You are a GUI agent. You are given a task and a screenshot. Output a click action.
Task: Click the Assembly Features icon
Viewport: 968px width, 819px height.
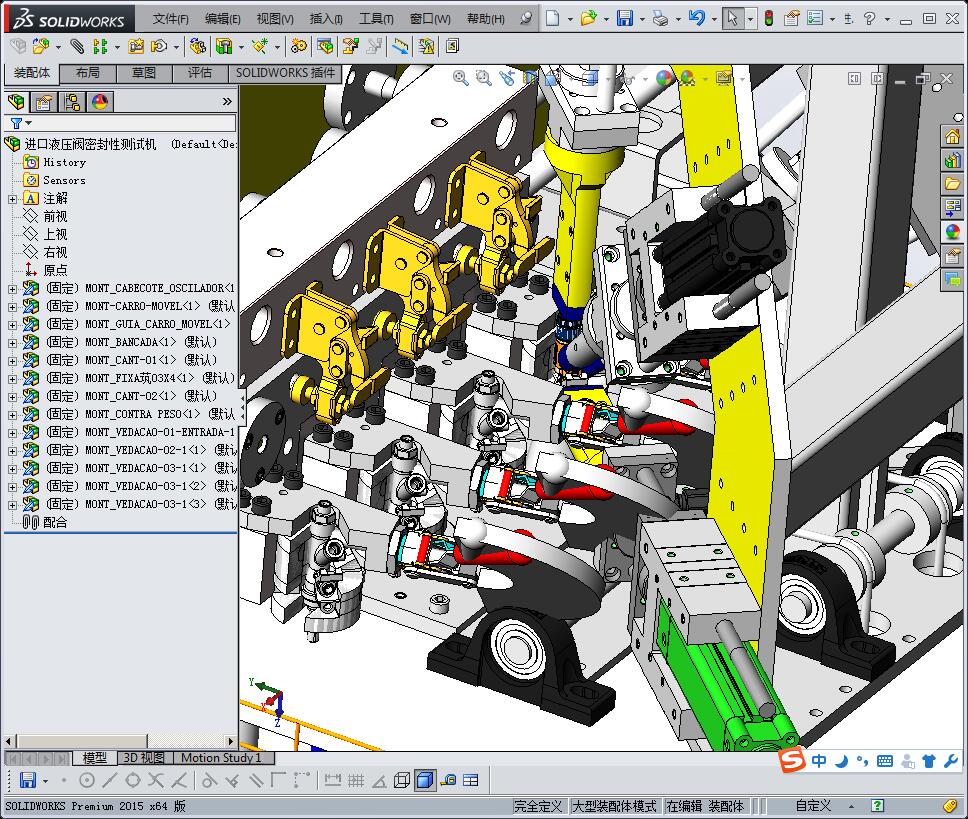click(224, 46)
